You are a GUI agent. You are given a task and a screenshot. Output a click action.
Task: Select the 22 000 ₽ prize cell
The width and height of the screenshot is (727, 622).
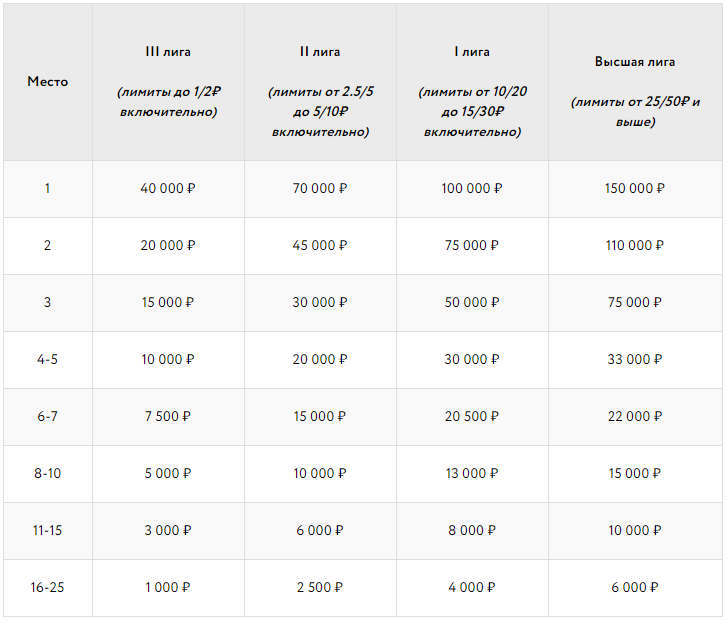635,416
